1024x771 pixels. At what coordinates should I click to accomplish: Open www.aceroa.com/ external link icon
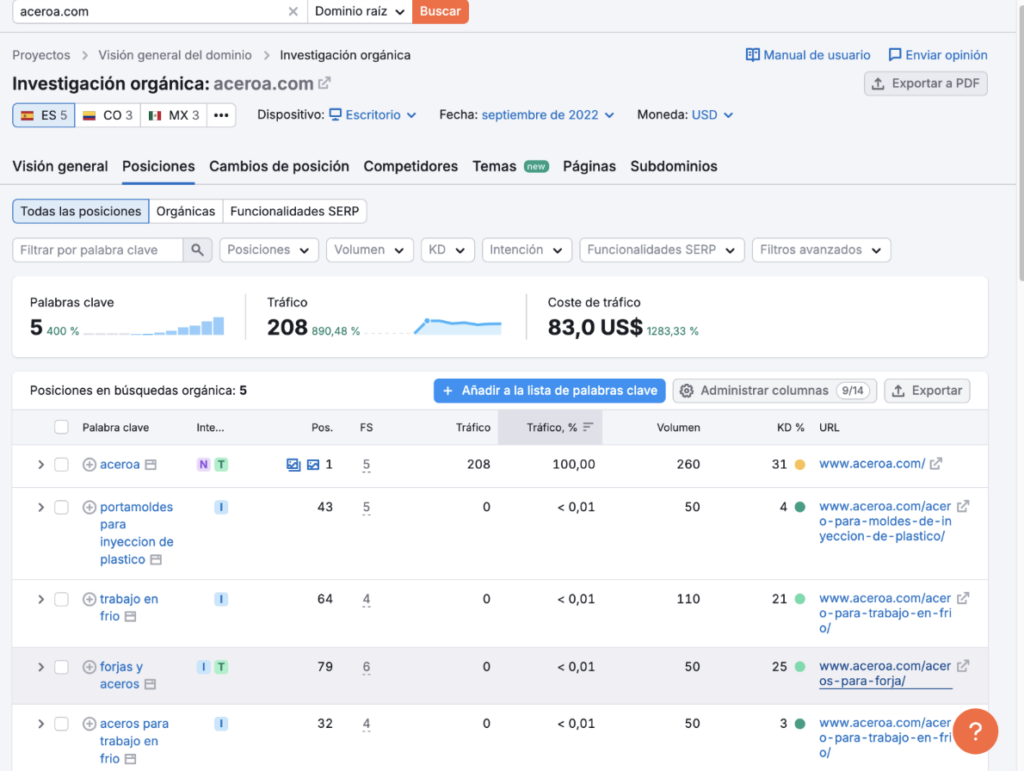coord(936,464)
